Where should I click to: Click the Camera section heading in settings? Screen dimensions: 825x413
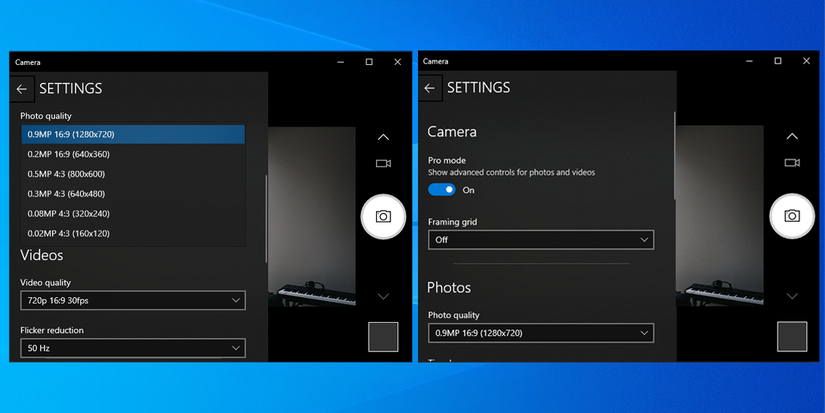click(x=452, y=132)
